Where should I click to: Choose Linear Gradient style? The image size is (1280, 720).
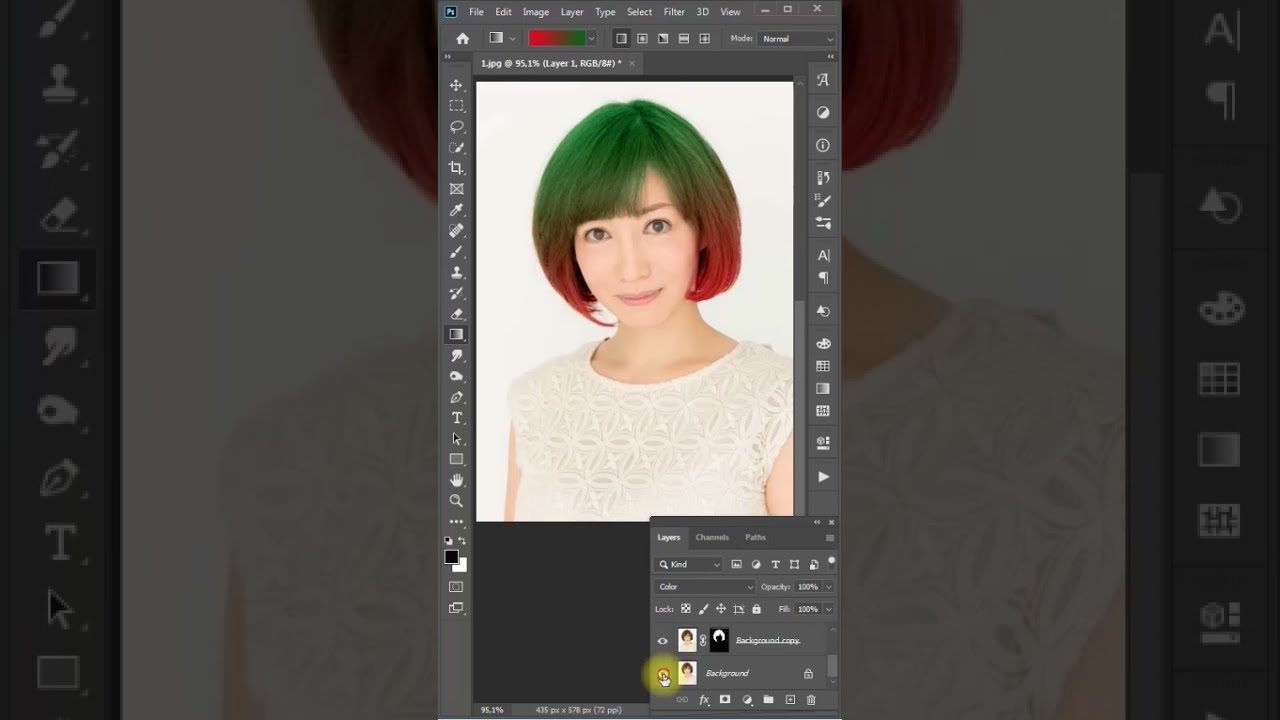click(621, 39)
